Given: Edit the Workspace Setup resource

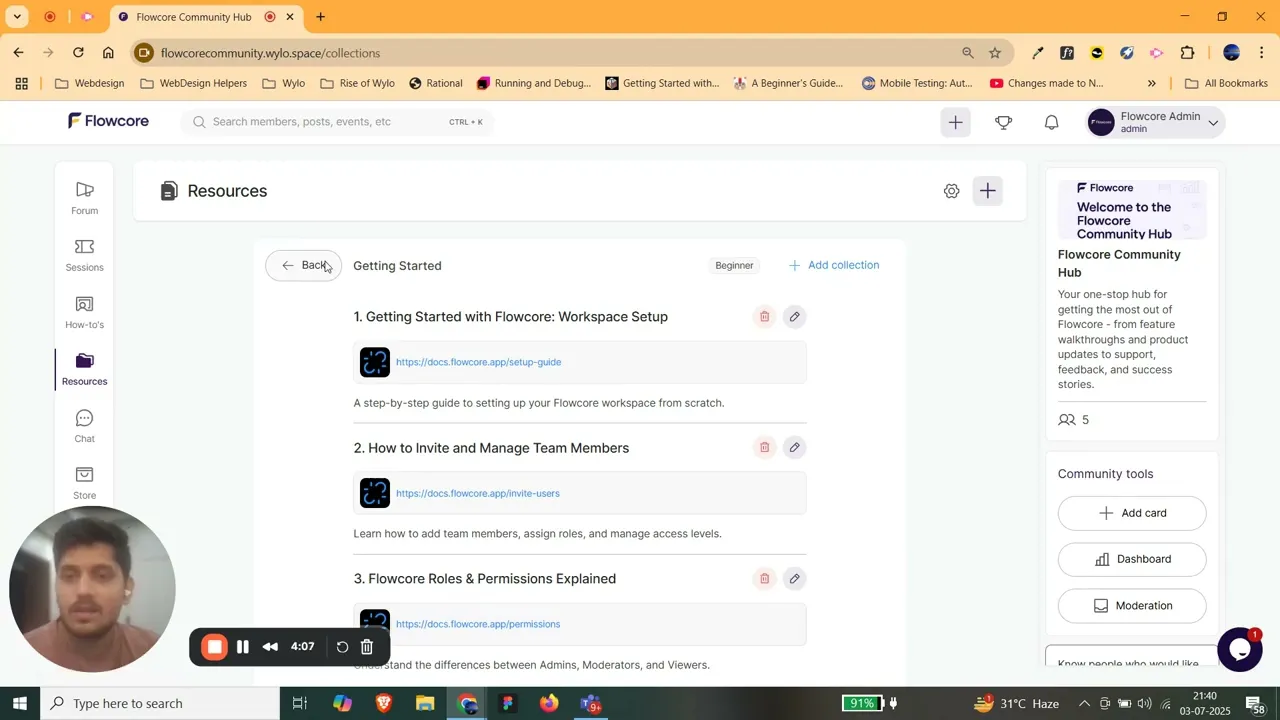Looking at the screenshot, I should pyautogui.click(x=794, y=317).
